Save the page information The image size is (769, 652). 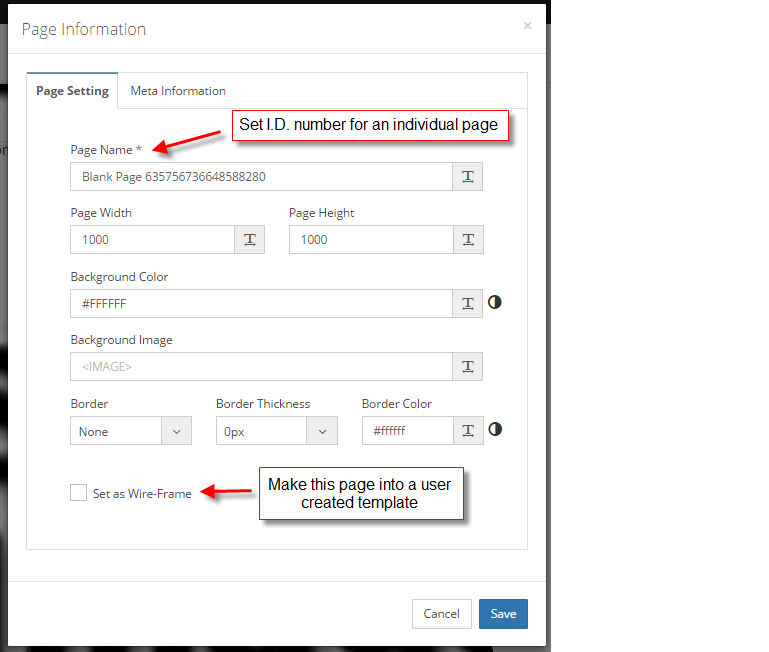(x=503, y=614)
